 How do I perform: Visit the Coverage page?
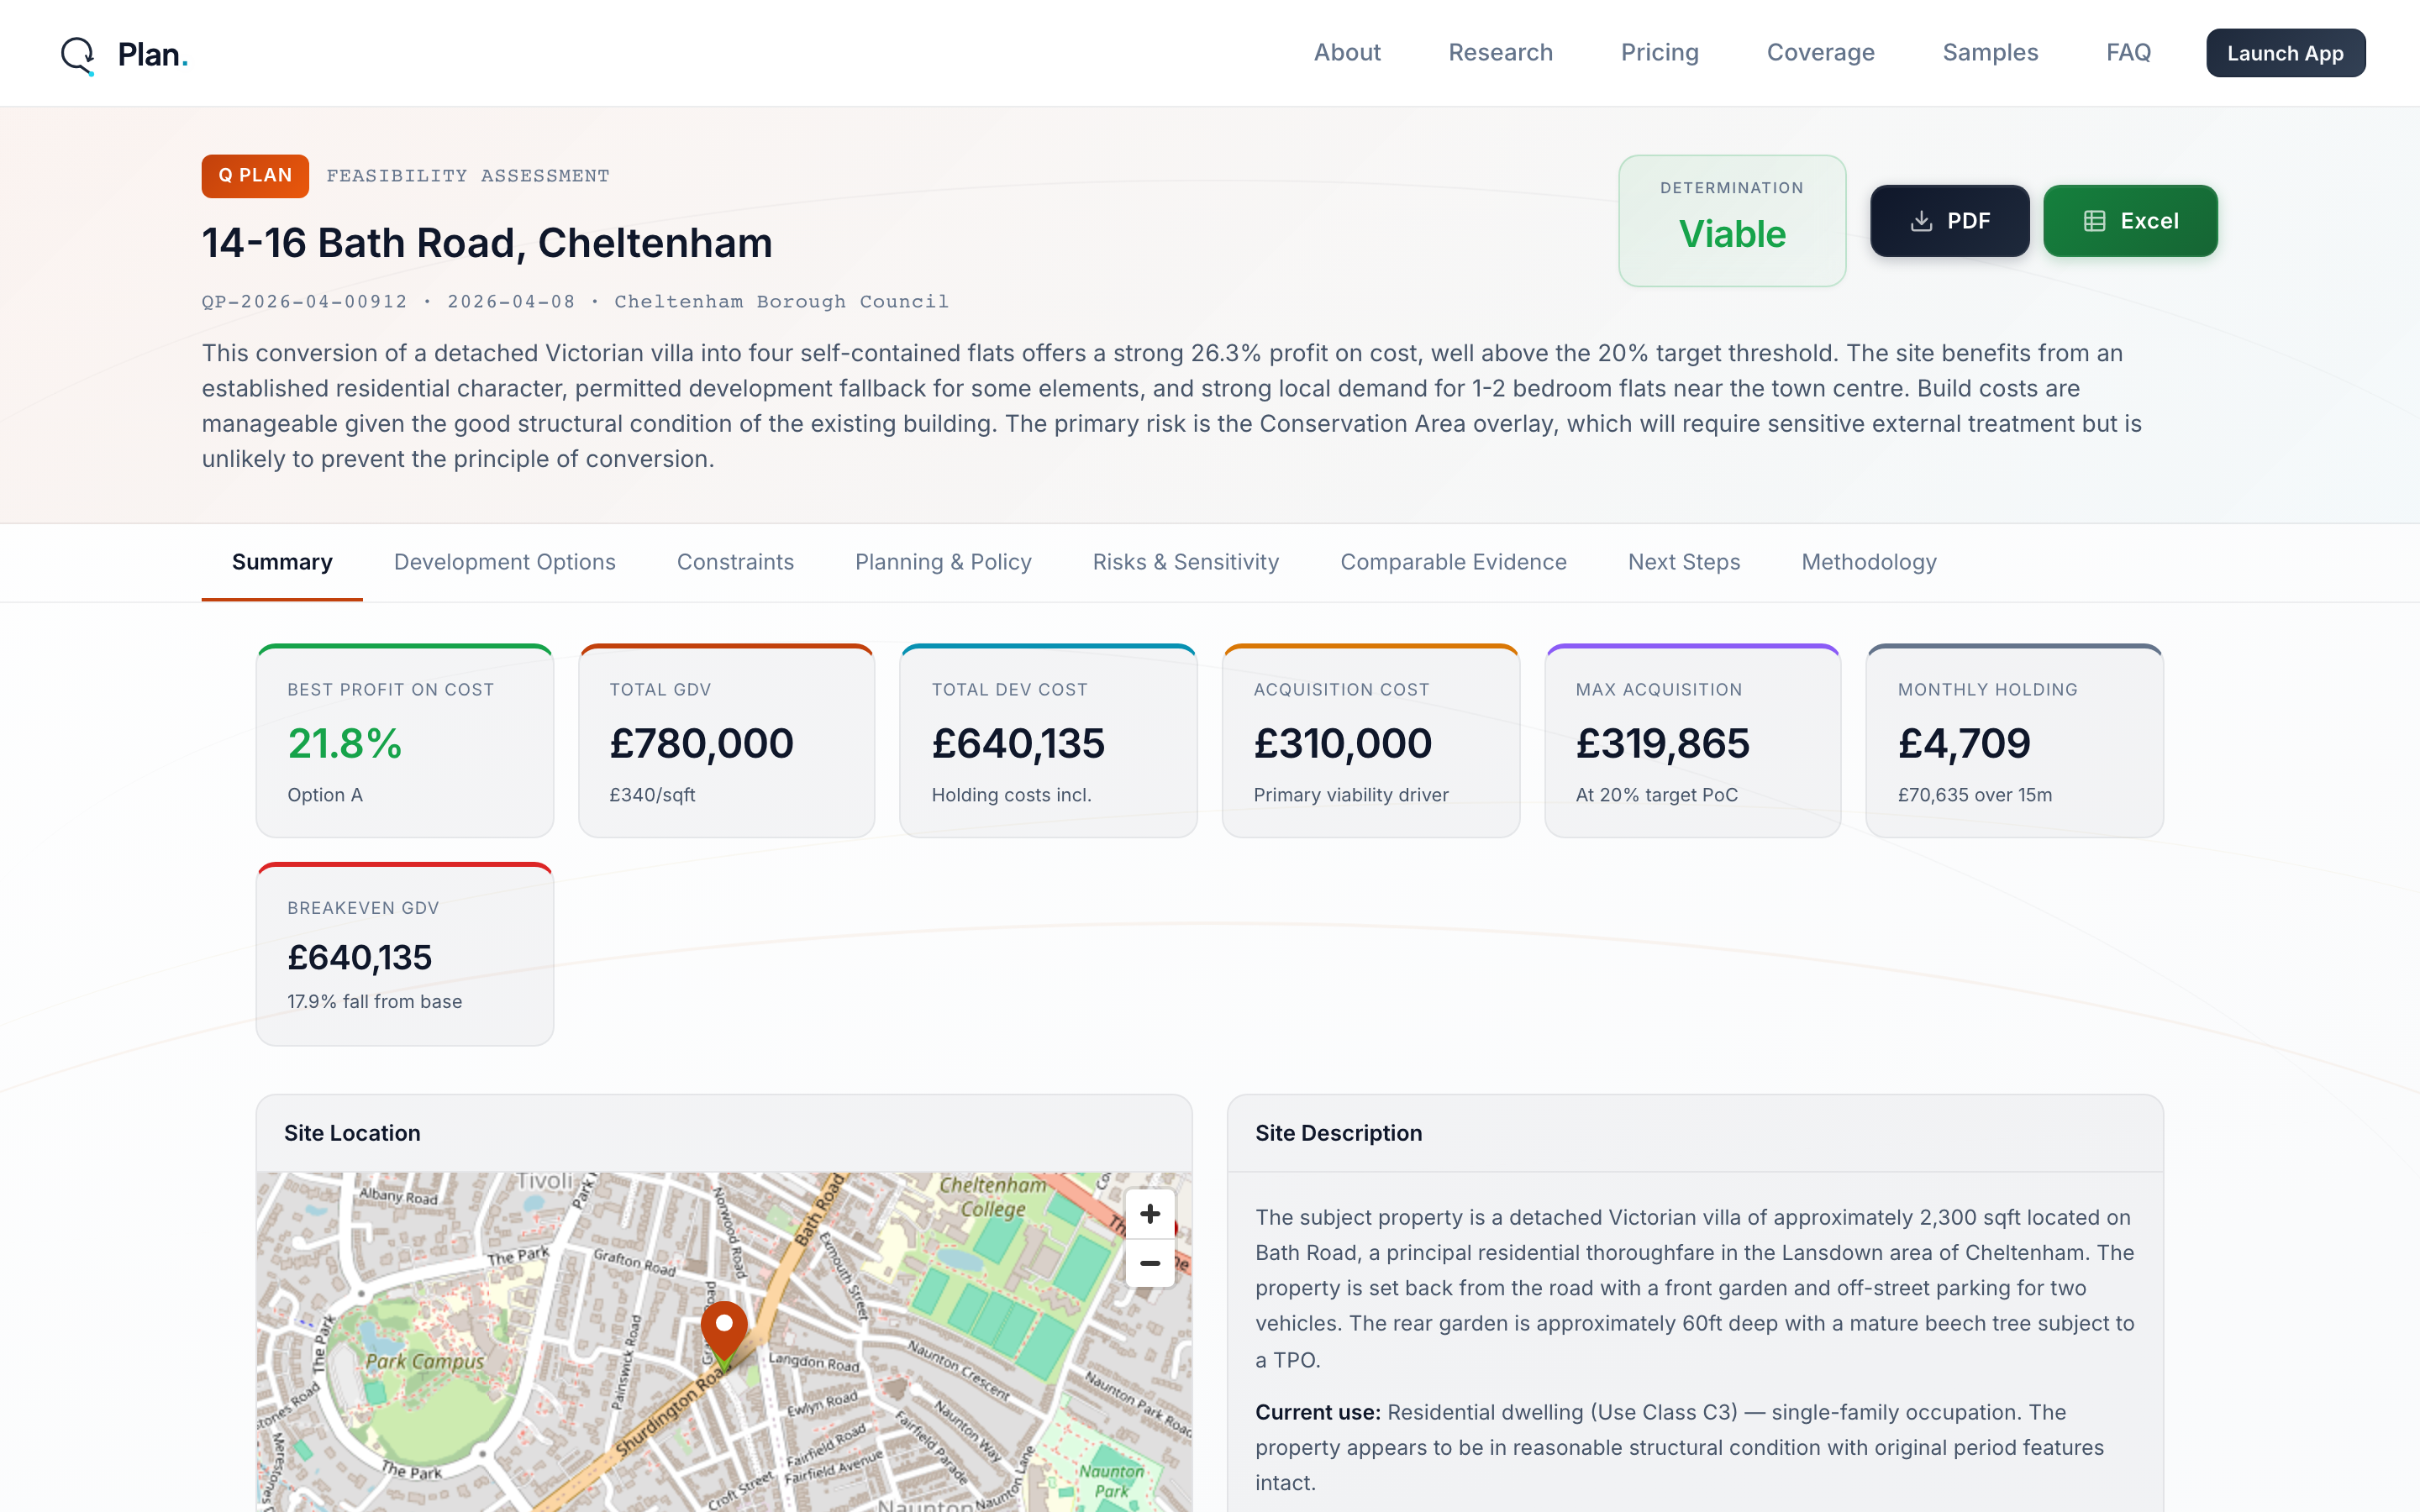[1820, 53]
